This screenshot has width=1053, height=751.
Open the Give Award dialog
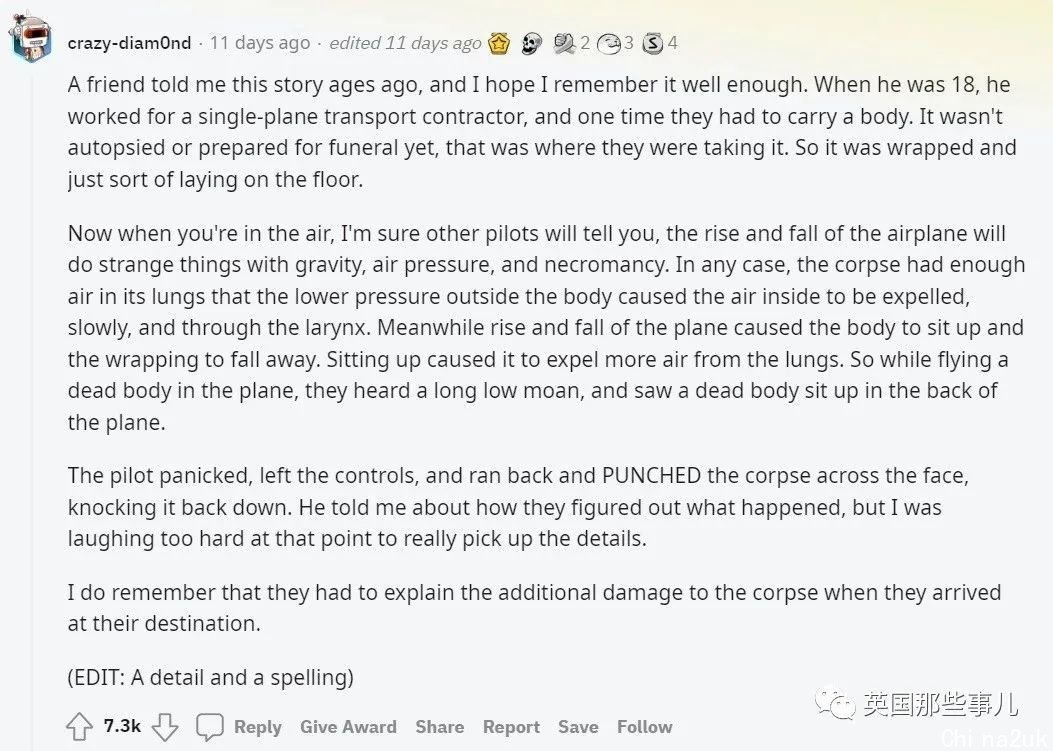[x=349, y=727]
